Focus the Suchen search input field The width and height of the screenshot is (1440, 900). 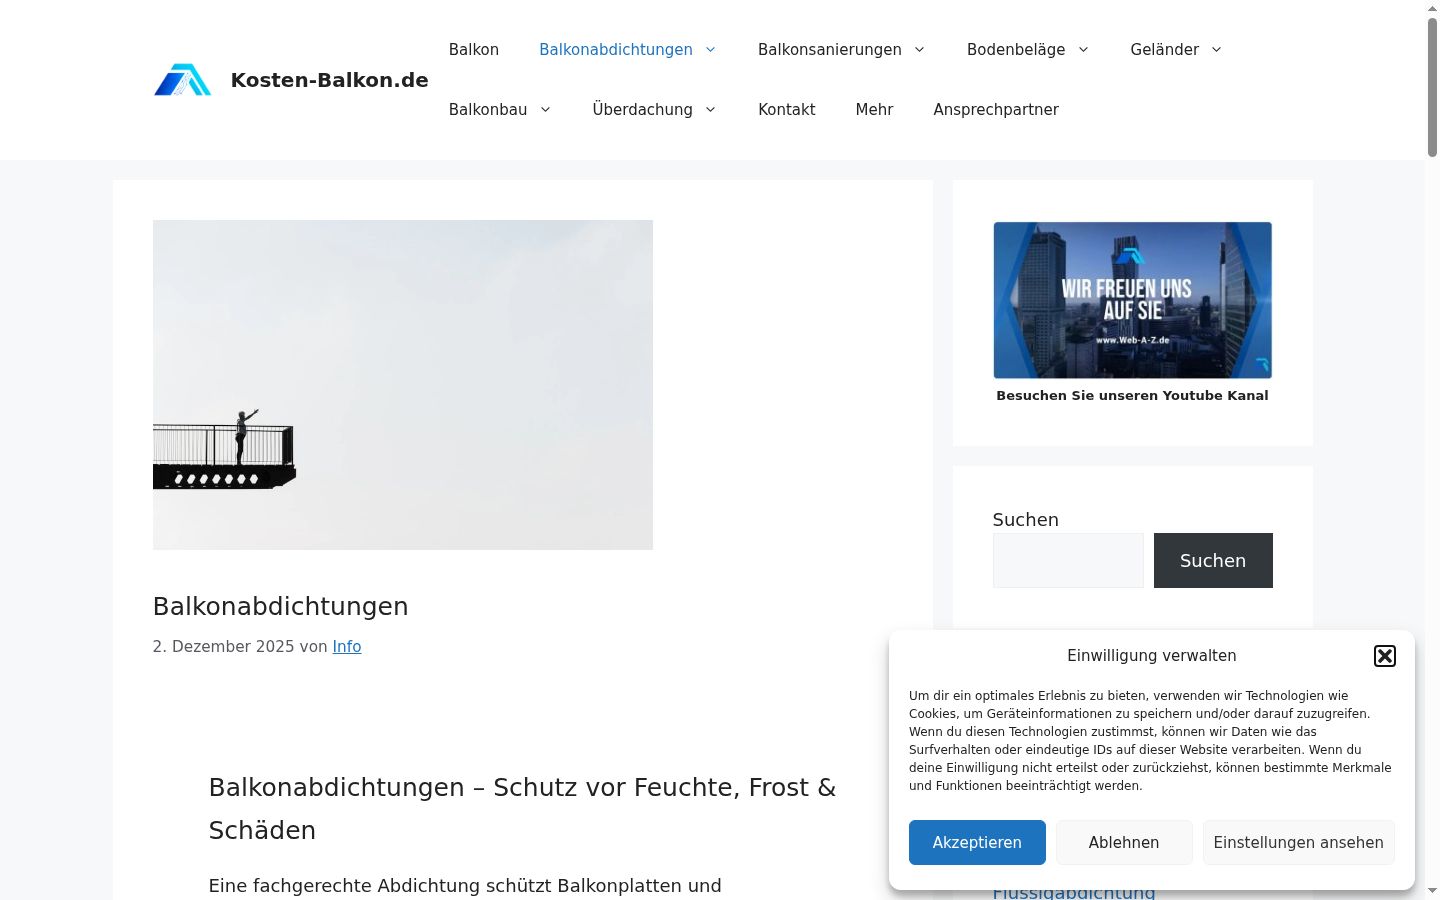(x=1068, y=560)
